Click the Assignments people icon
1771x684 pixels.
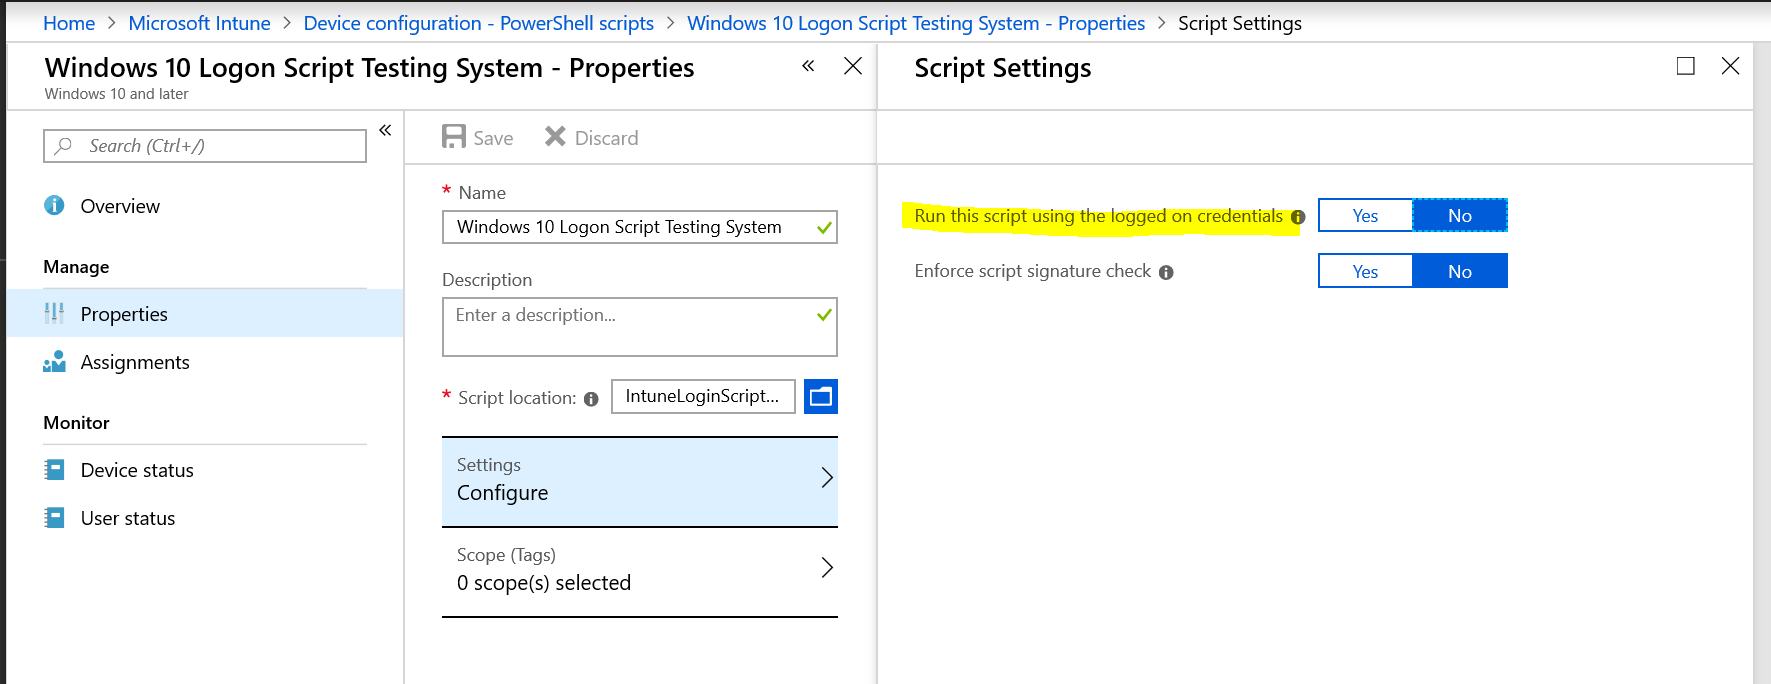54,361
